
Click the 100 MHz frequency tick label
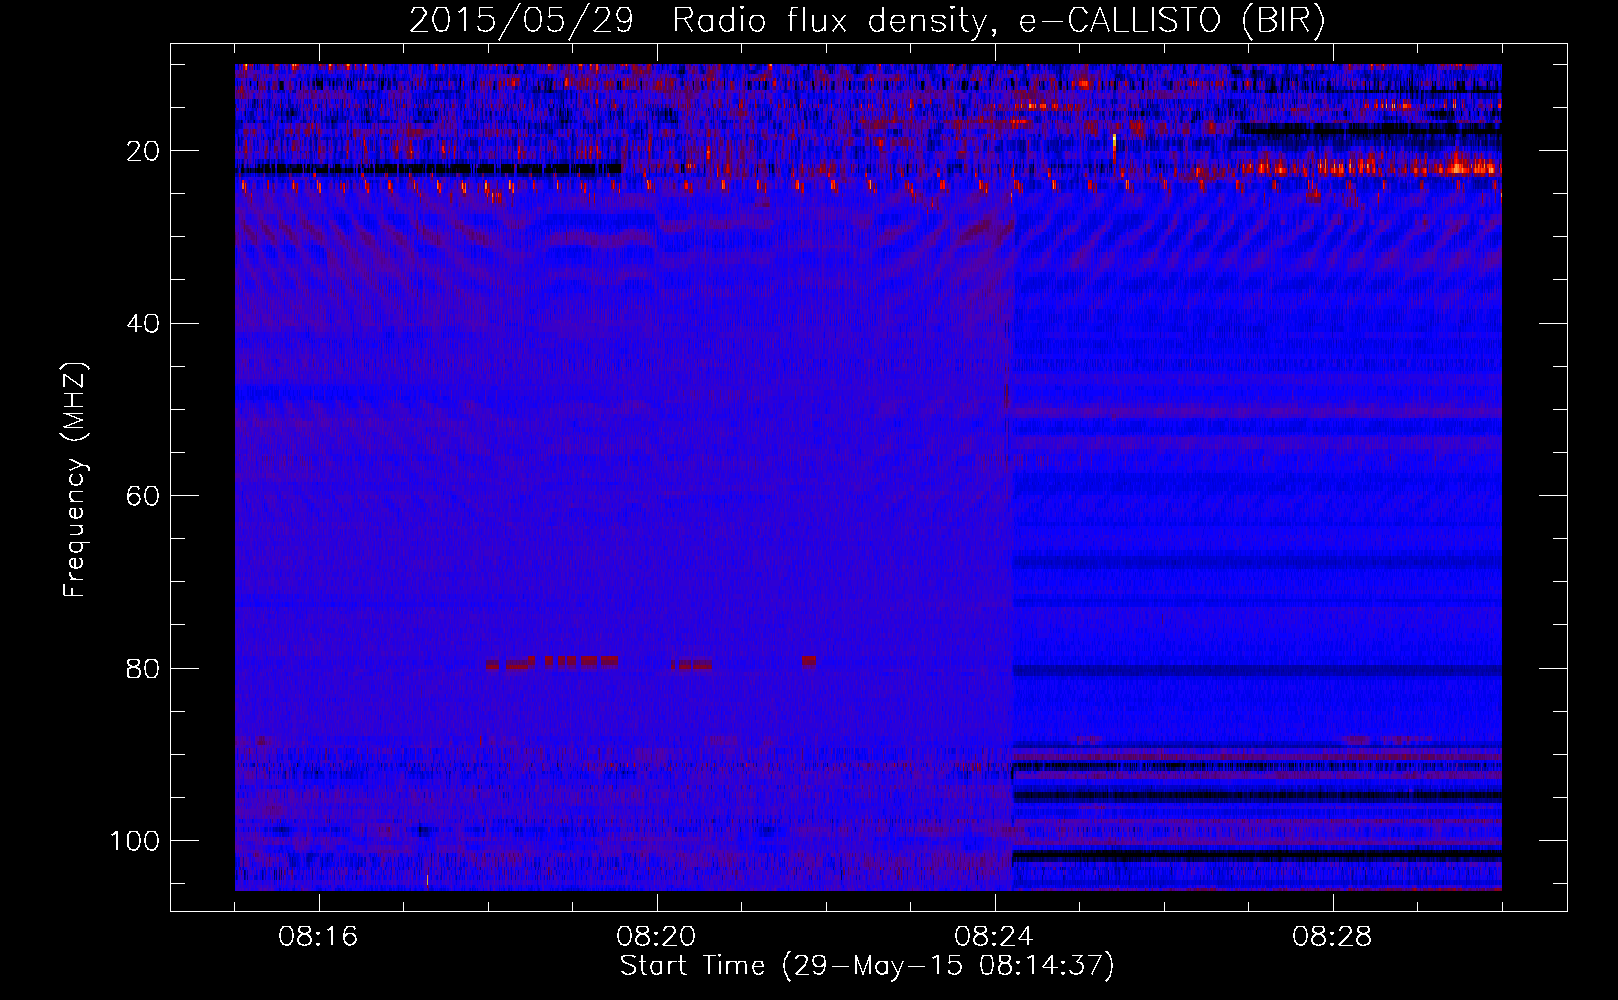click(136, 841)
